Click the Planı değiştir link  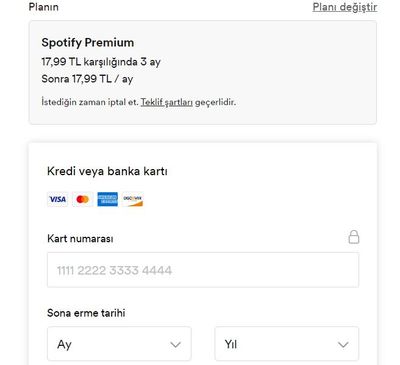345,7
